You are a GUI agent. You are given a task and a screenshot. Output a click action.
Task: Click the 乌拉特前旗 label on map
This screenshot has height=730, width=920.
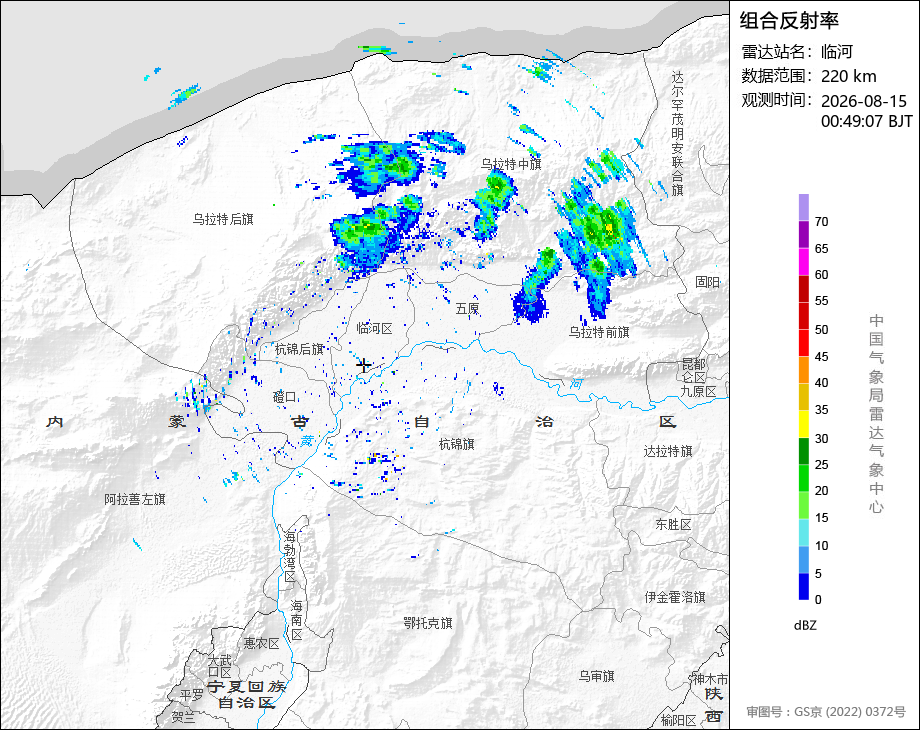click(599, 332)
